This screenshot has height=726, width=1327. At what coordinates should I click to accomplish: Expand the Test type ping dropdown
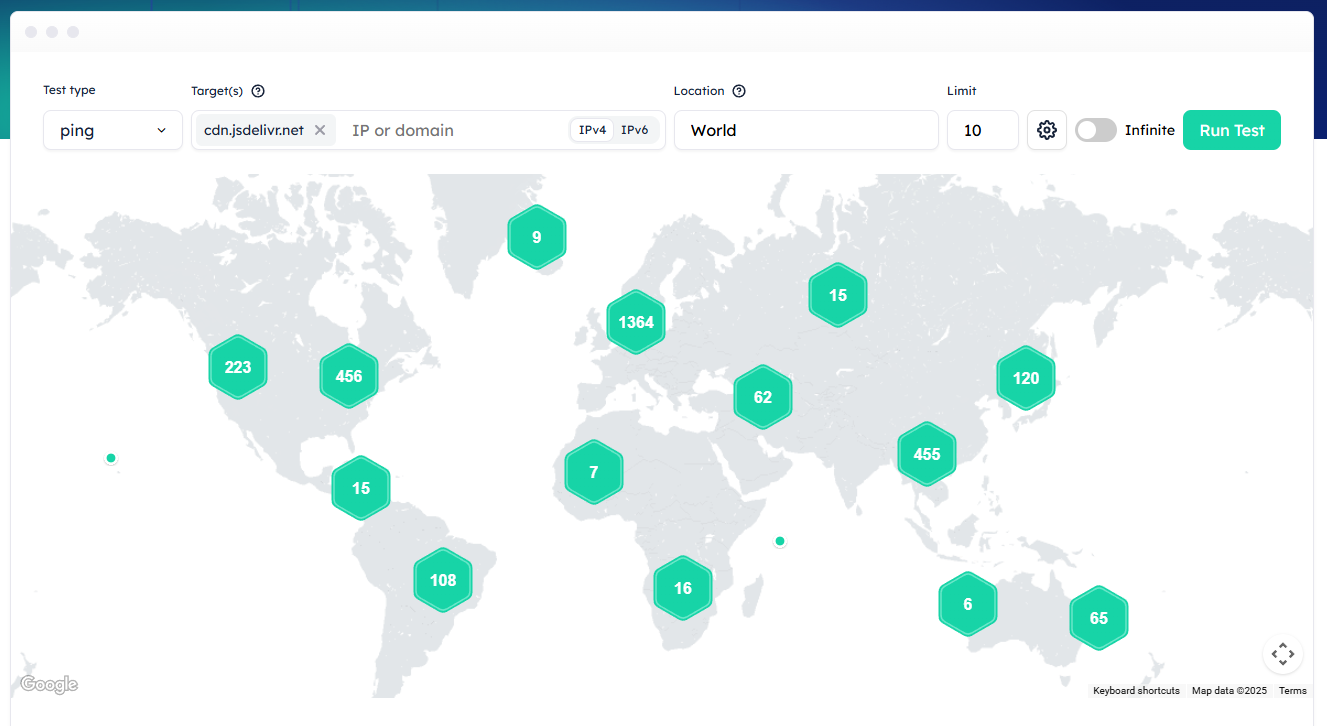point(113,130)
